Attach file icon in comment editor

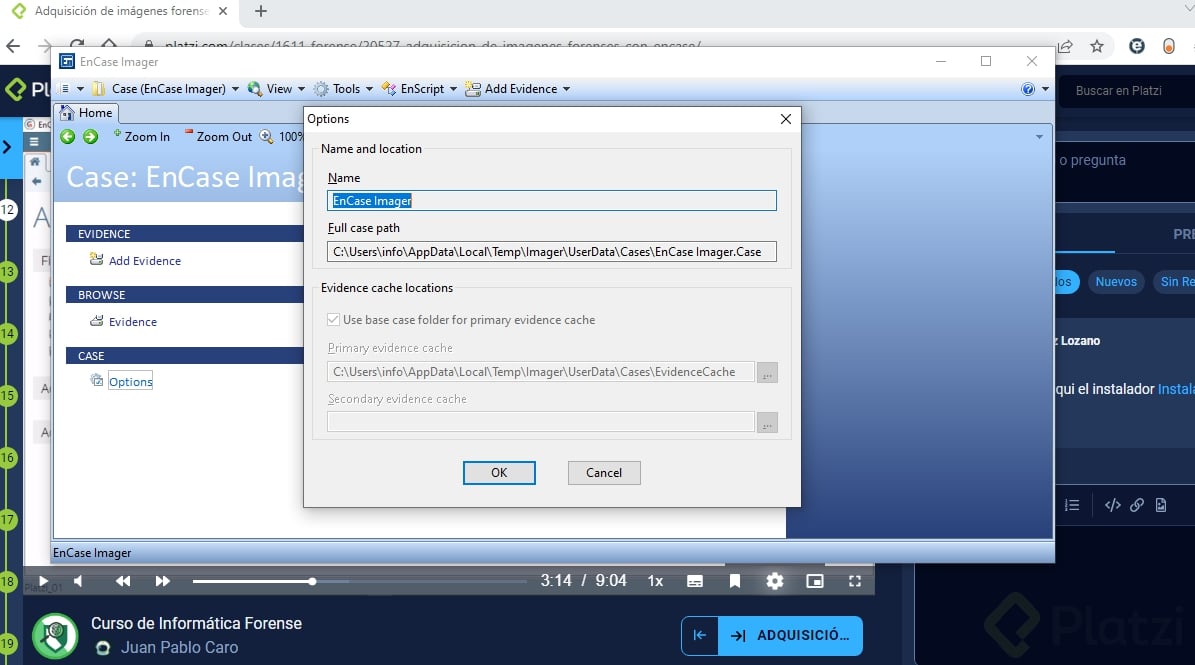coord(1161,505)
